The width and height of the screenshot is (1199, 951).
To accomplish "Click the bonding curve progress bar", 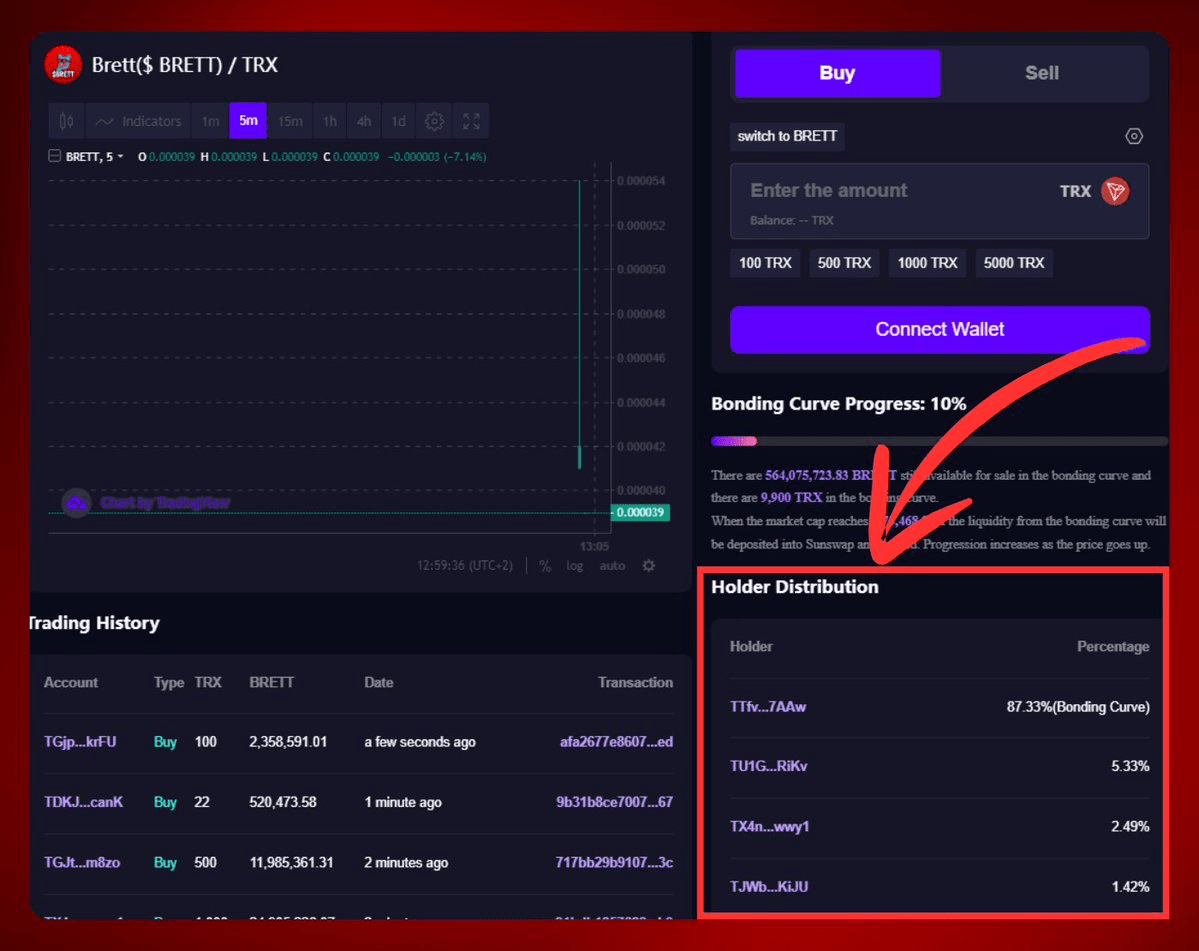I will click(939, 441).
